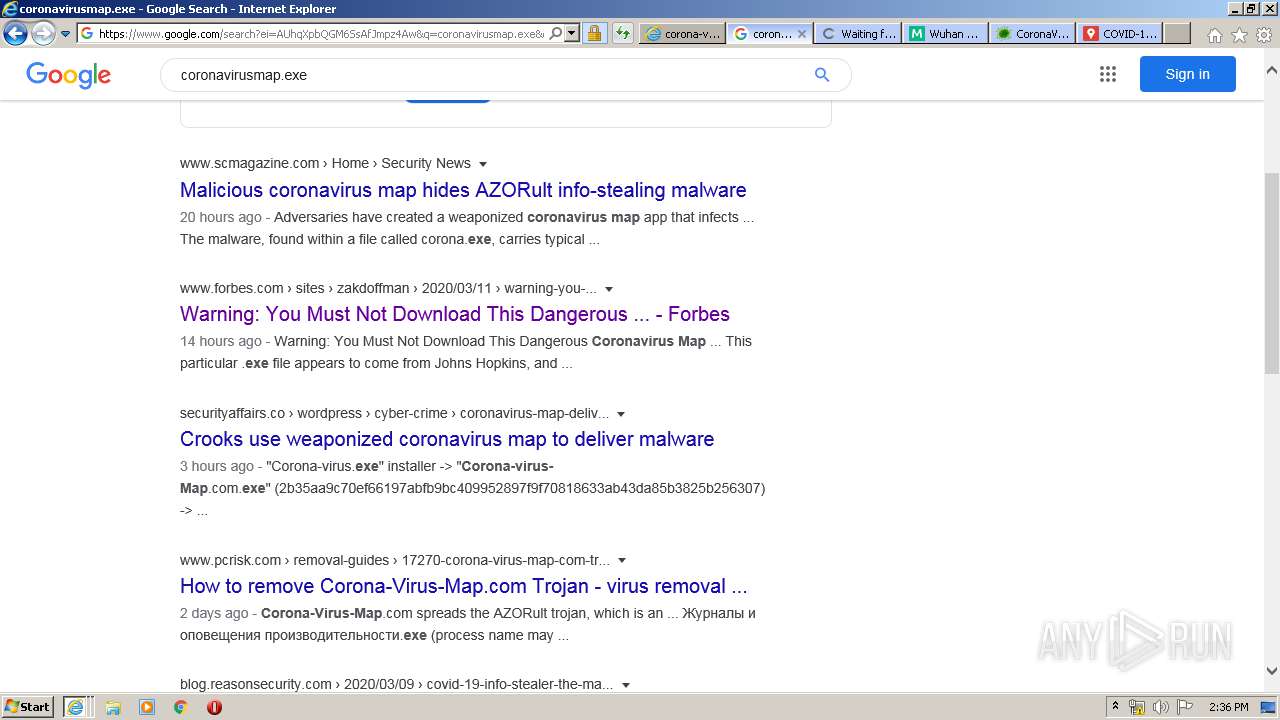
Task: Open the recent pages dropdown arrow
Action: pos(66,33)
